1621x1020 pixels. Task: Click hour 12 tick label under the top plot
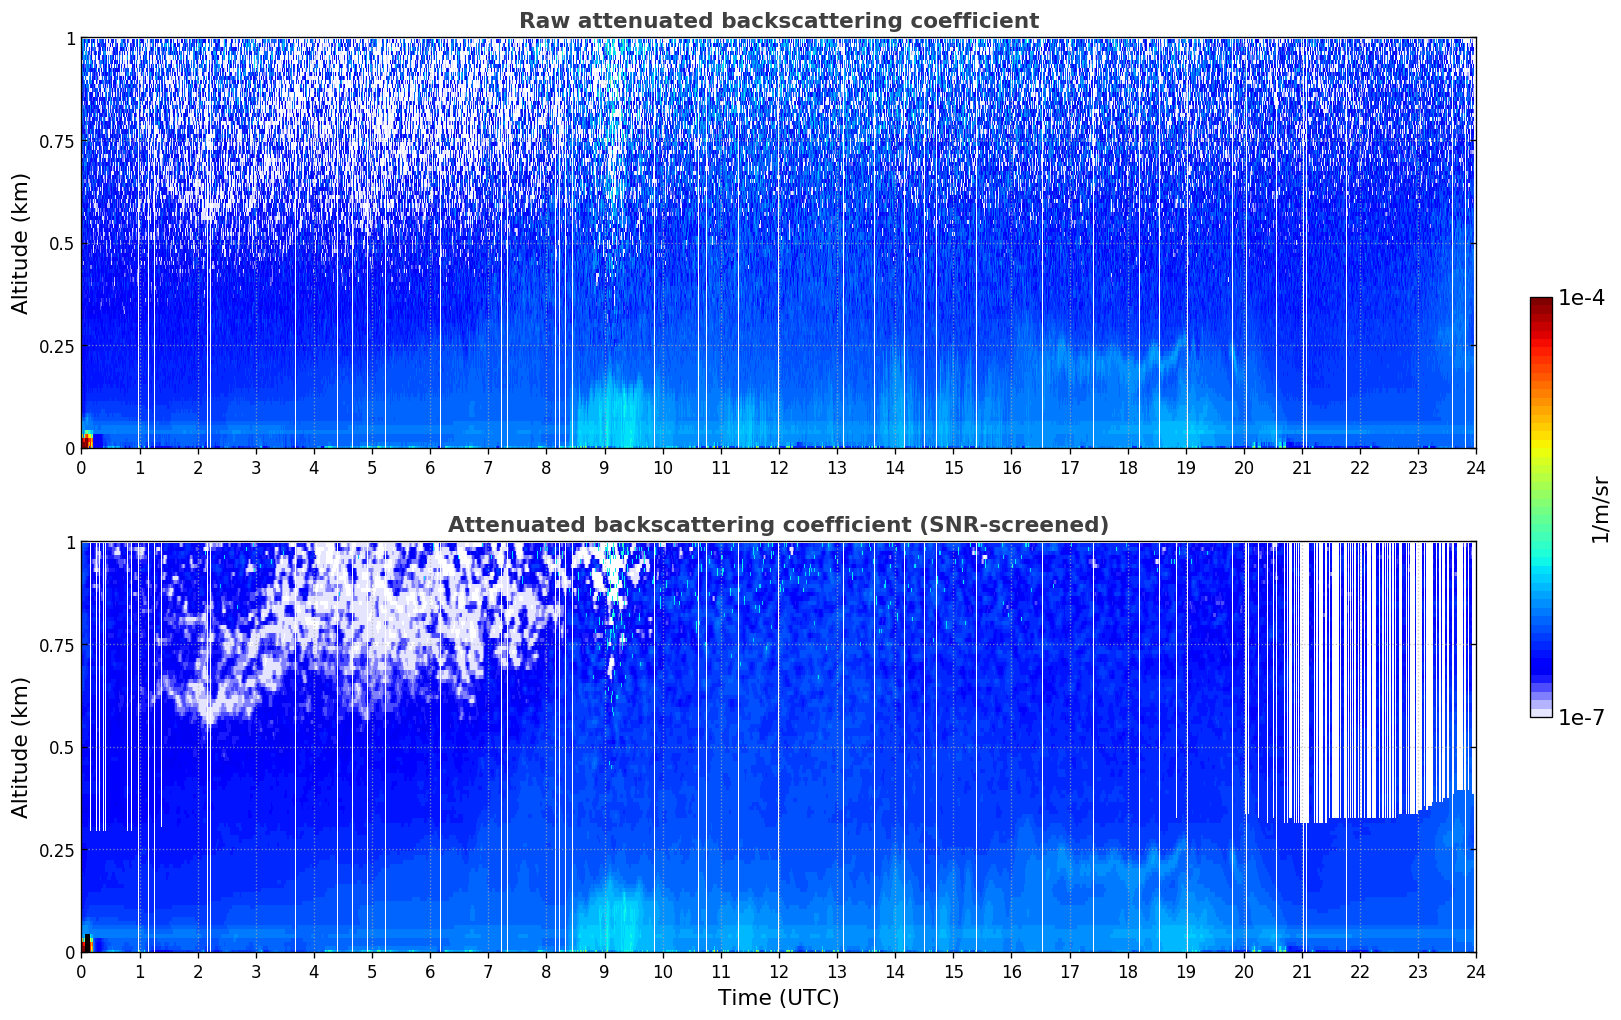779,467
